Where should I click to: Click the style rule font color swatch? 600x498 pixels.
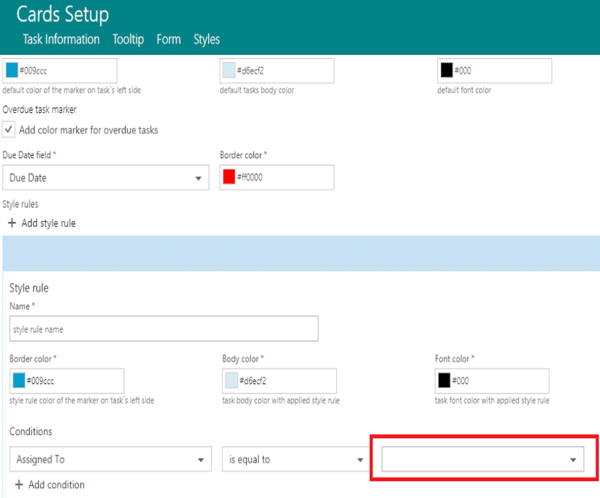pos(444,380)
